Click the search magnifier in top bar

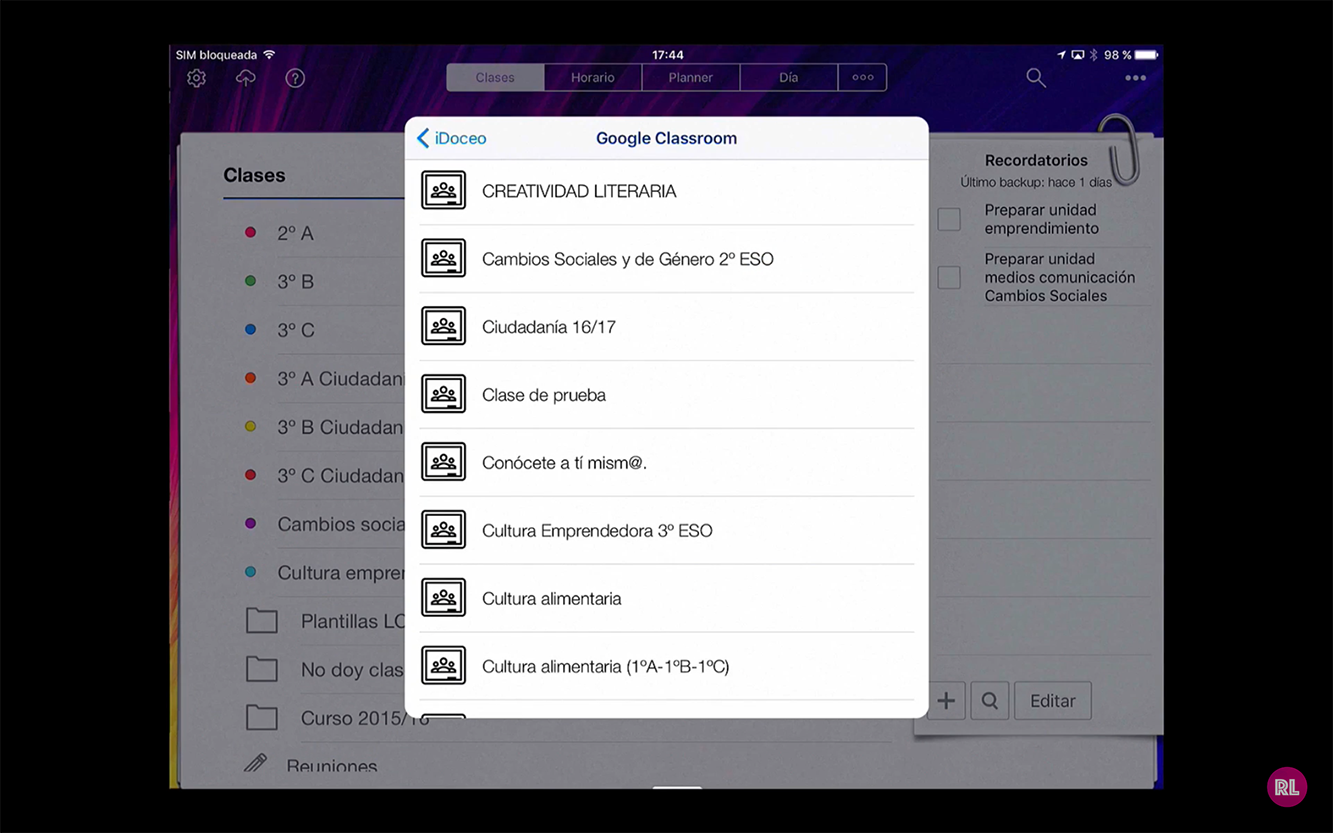1035,78
